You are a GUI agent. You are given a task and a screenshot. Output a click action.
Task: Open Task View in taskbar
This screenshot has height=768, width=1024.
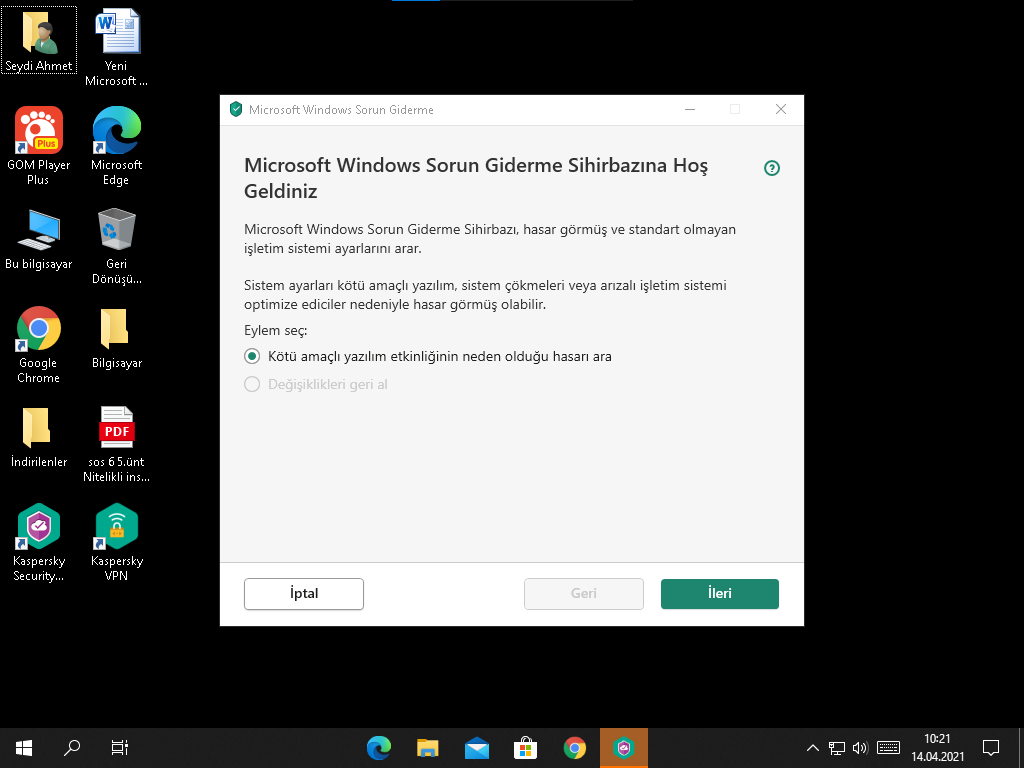(x=120, y=748)
